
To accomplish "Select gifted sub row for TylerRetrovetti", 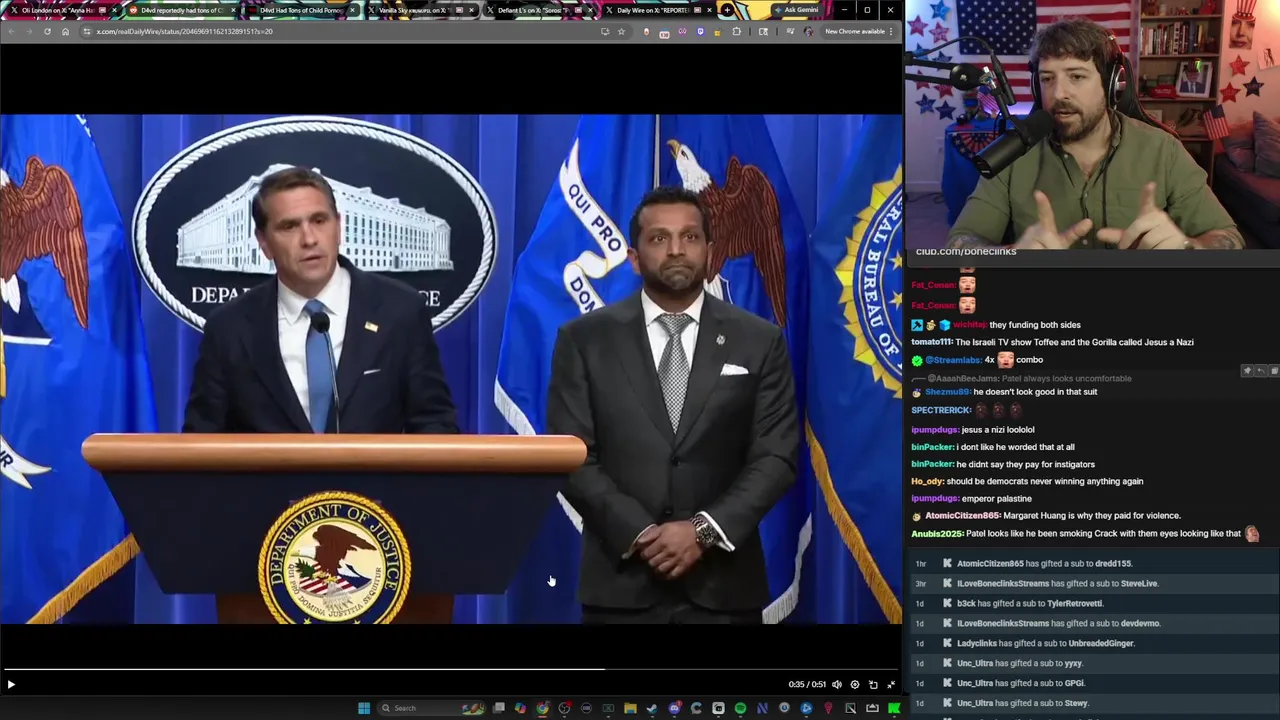I will (x=1095, y=603).
